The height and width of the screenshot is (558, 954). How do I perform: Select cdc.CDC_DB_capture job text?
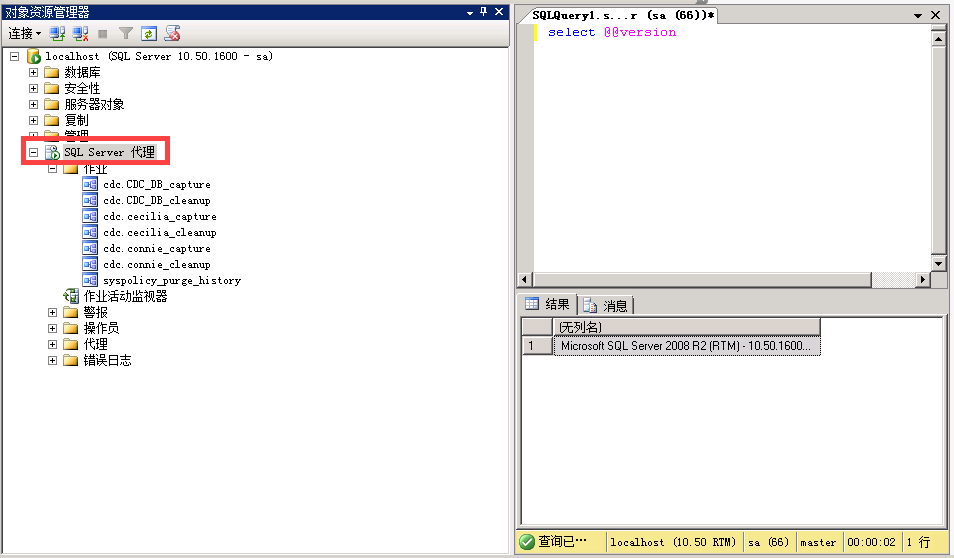point(157,184)
